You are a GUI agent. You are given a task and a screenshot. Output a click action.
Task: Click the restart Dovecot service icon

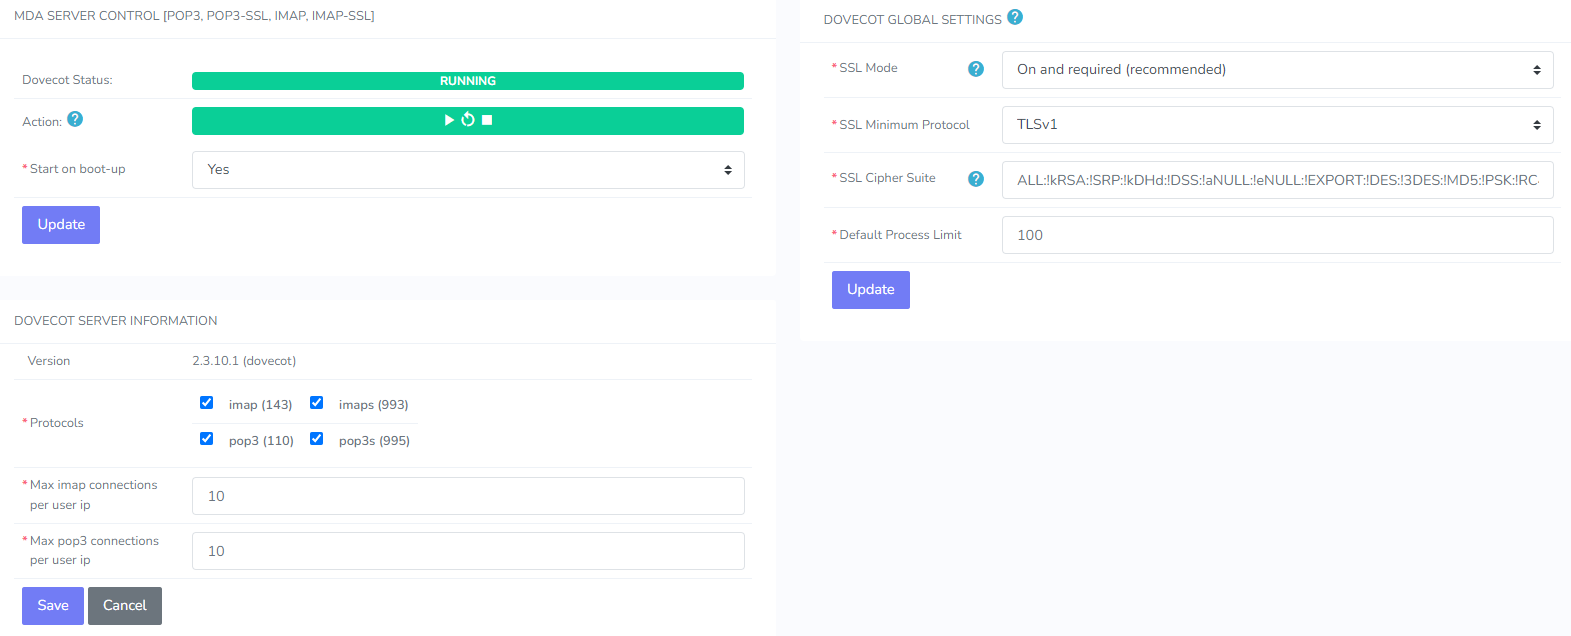coord(467,120)
